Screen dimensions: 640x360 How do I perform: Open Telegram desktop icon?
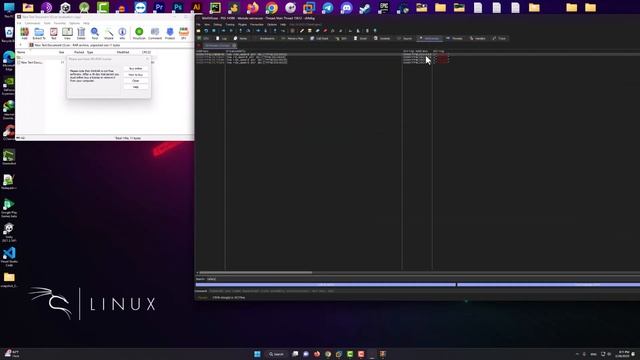(327, 7)
